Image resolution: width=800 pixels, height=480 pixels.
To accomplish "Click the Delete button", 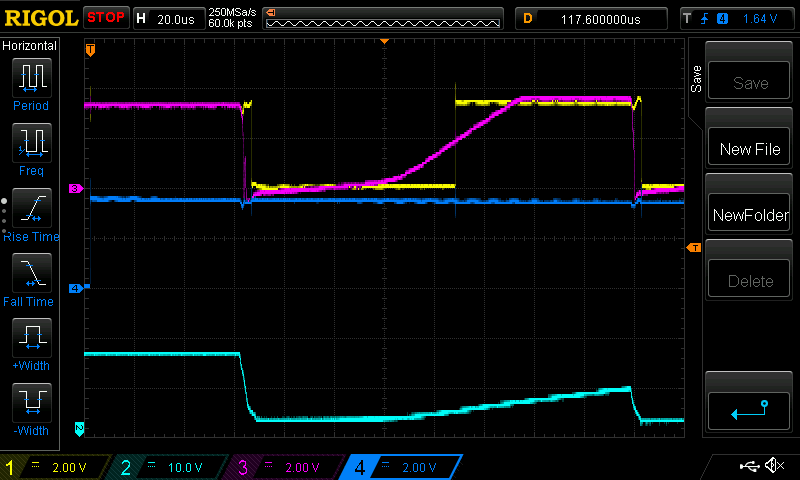I will pyautogui.click(x=749, y=280).
